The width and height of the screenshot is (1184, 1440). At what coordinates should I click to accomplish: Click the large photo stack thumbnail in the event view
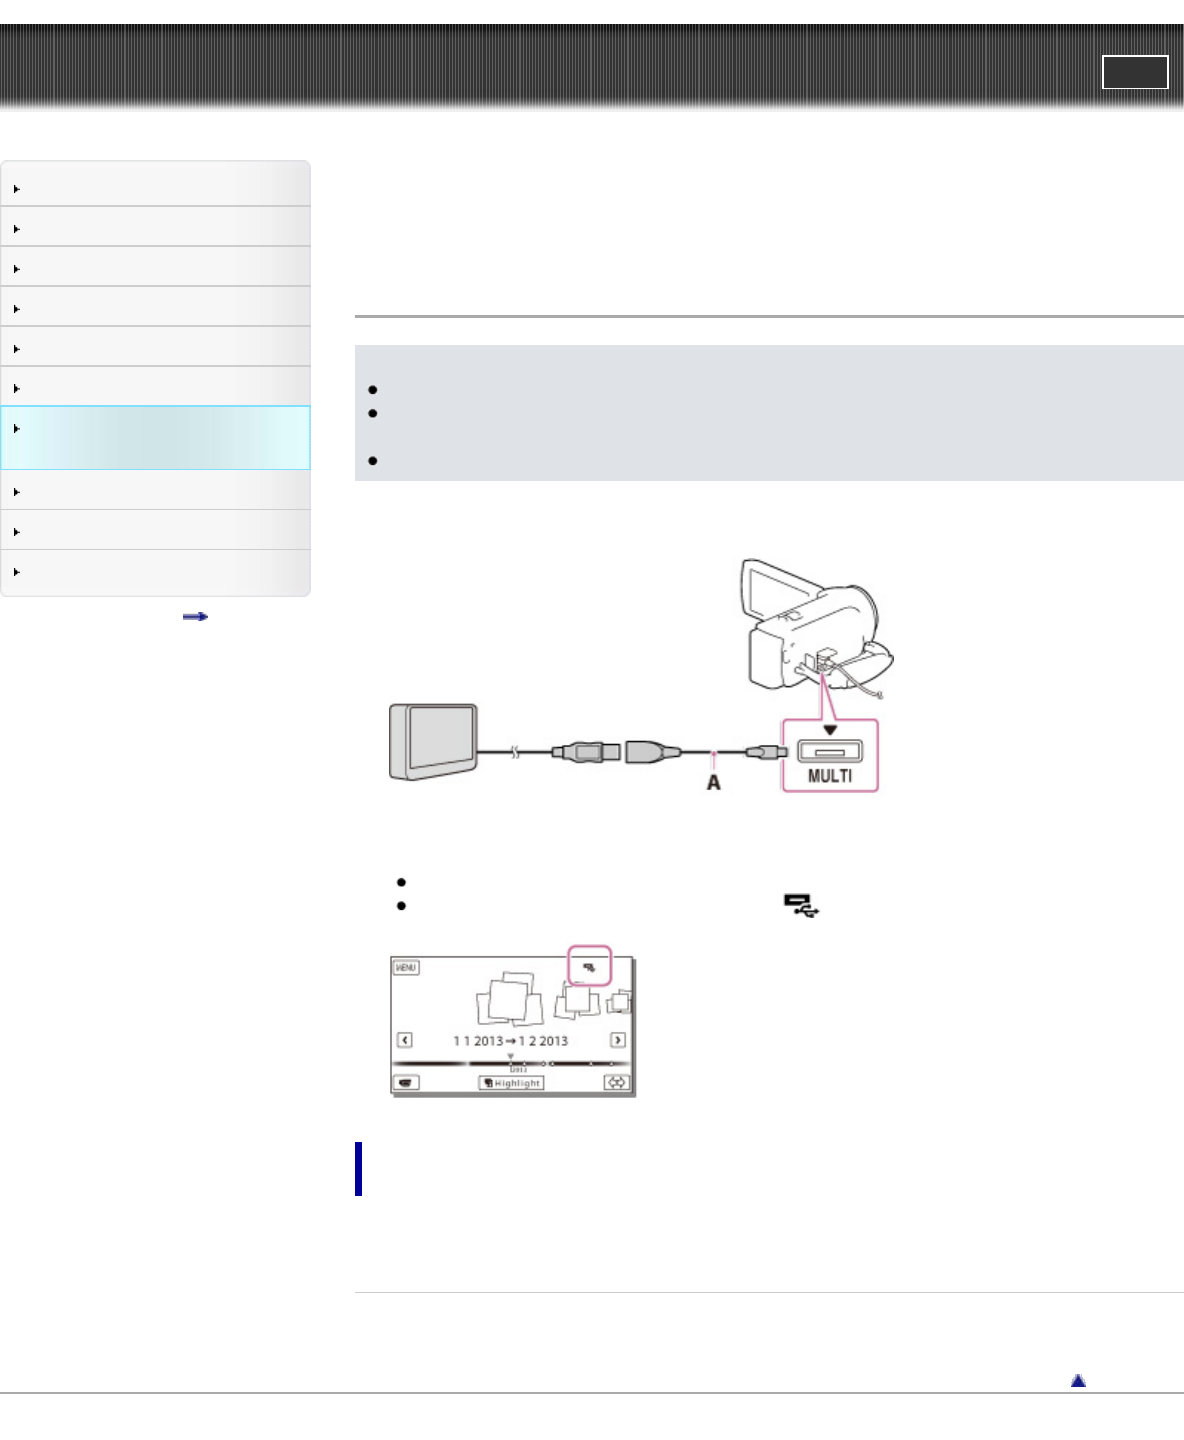510,996
